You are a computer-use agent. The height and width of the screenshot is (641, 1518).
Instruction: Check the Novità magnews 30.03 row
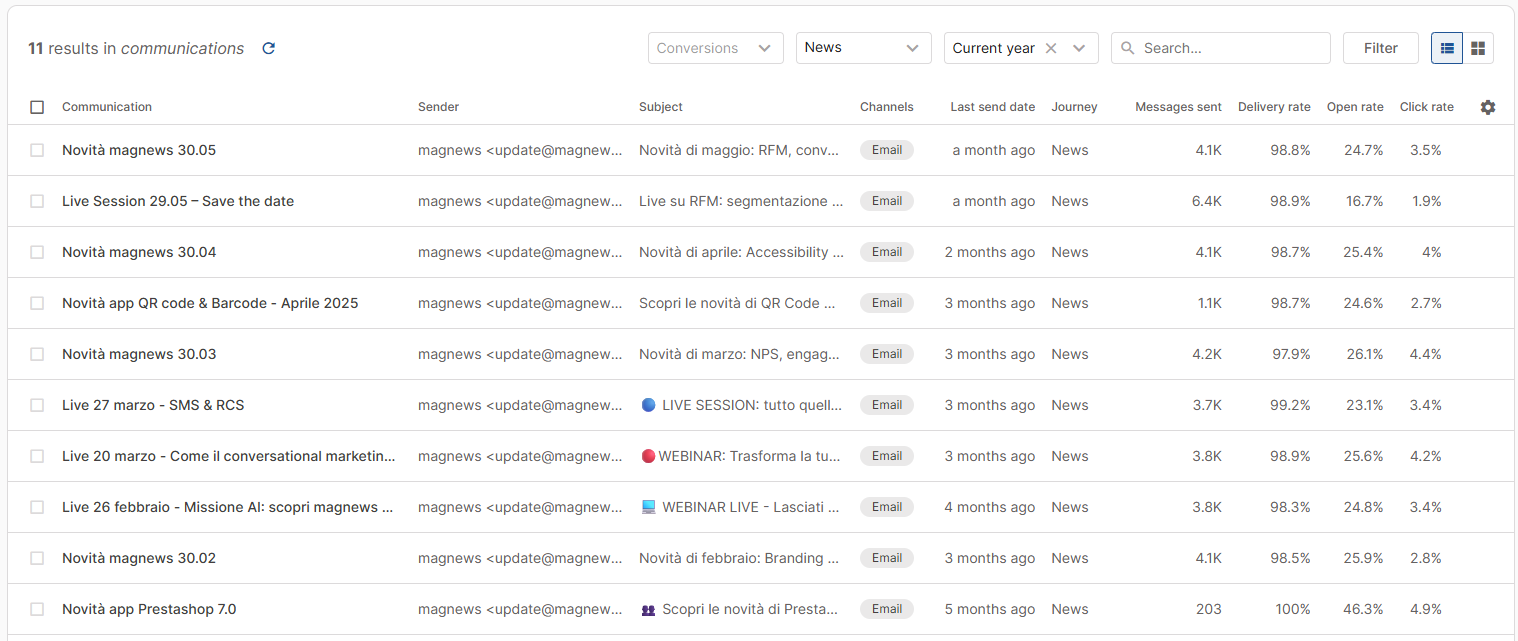click(37, 354)
